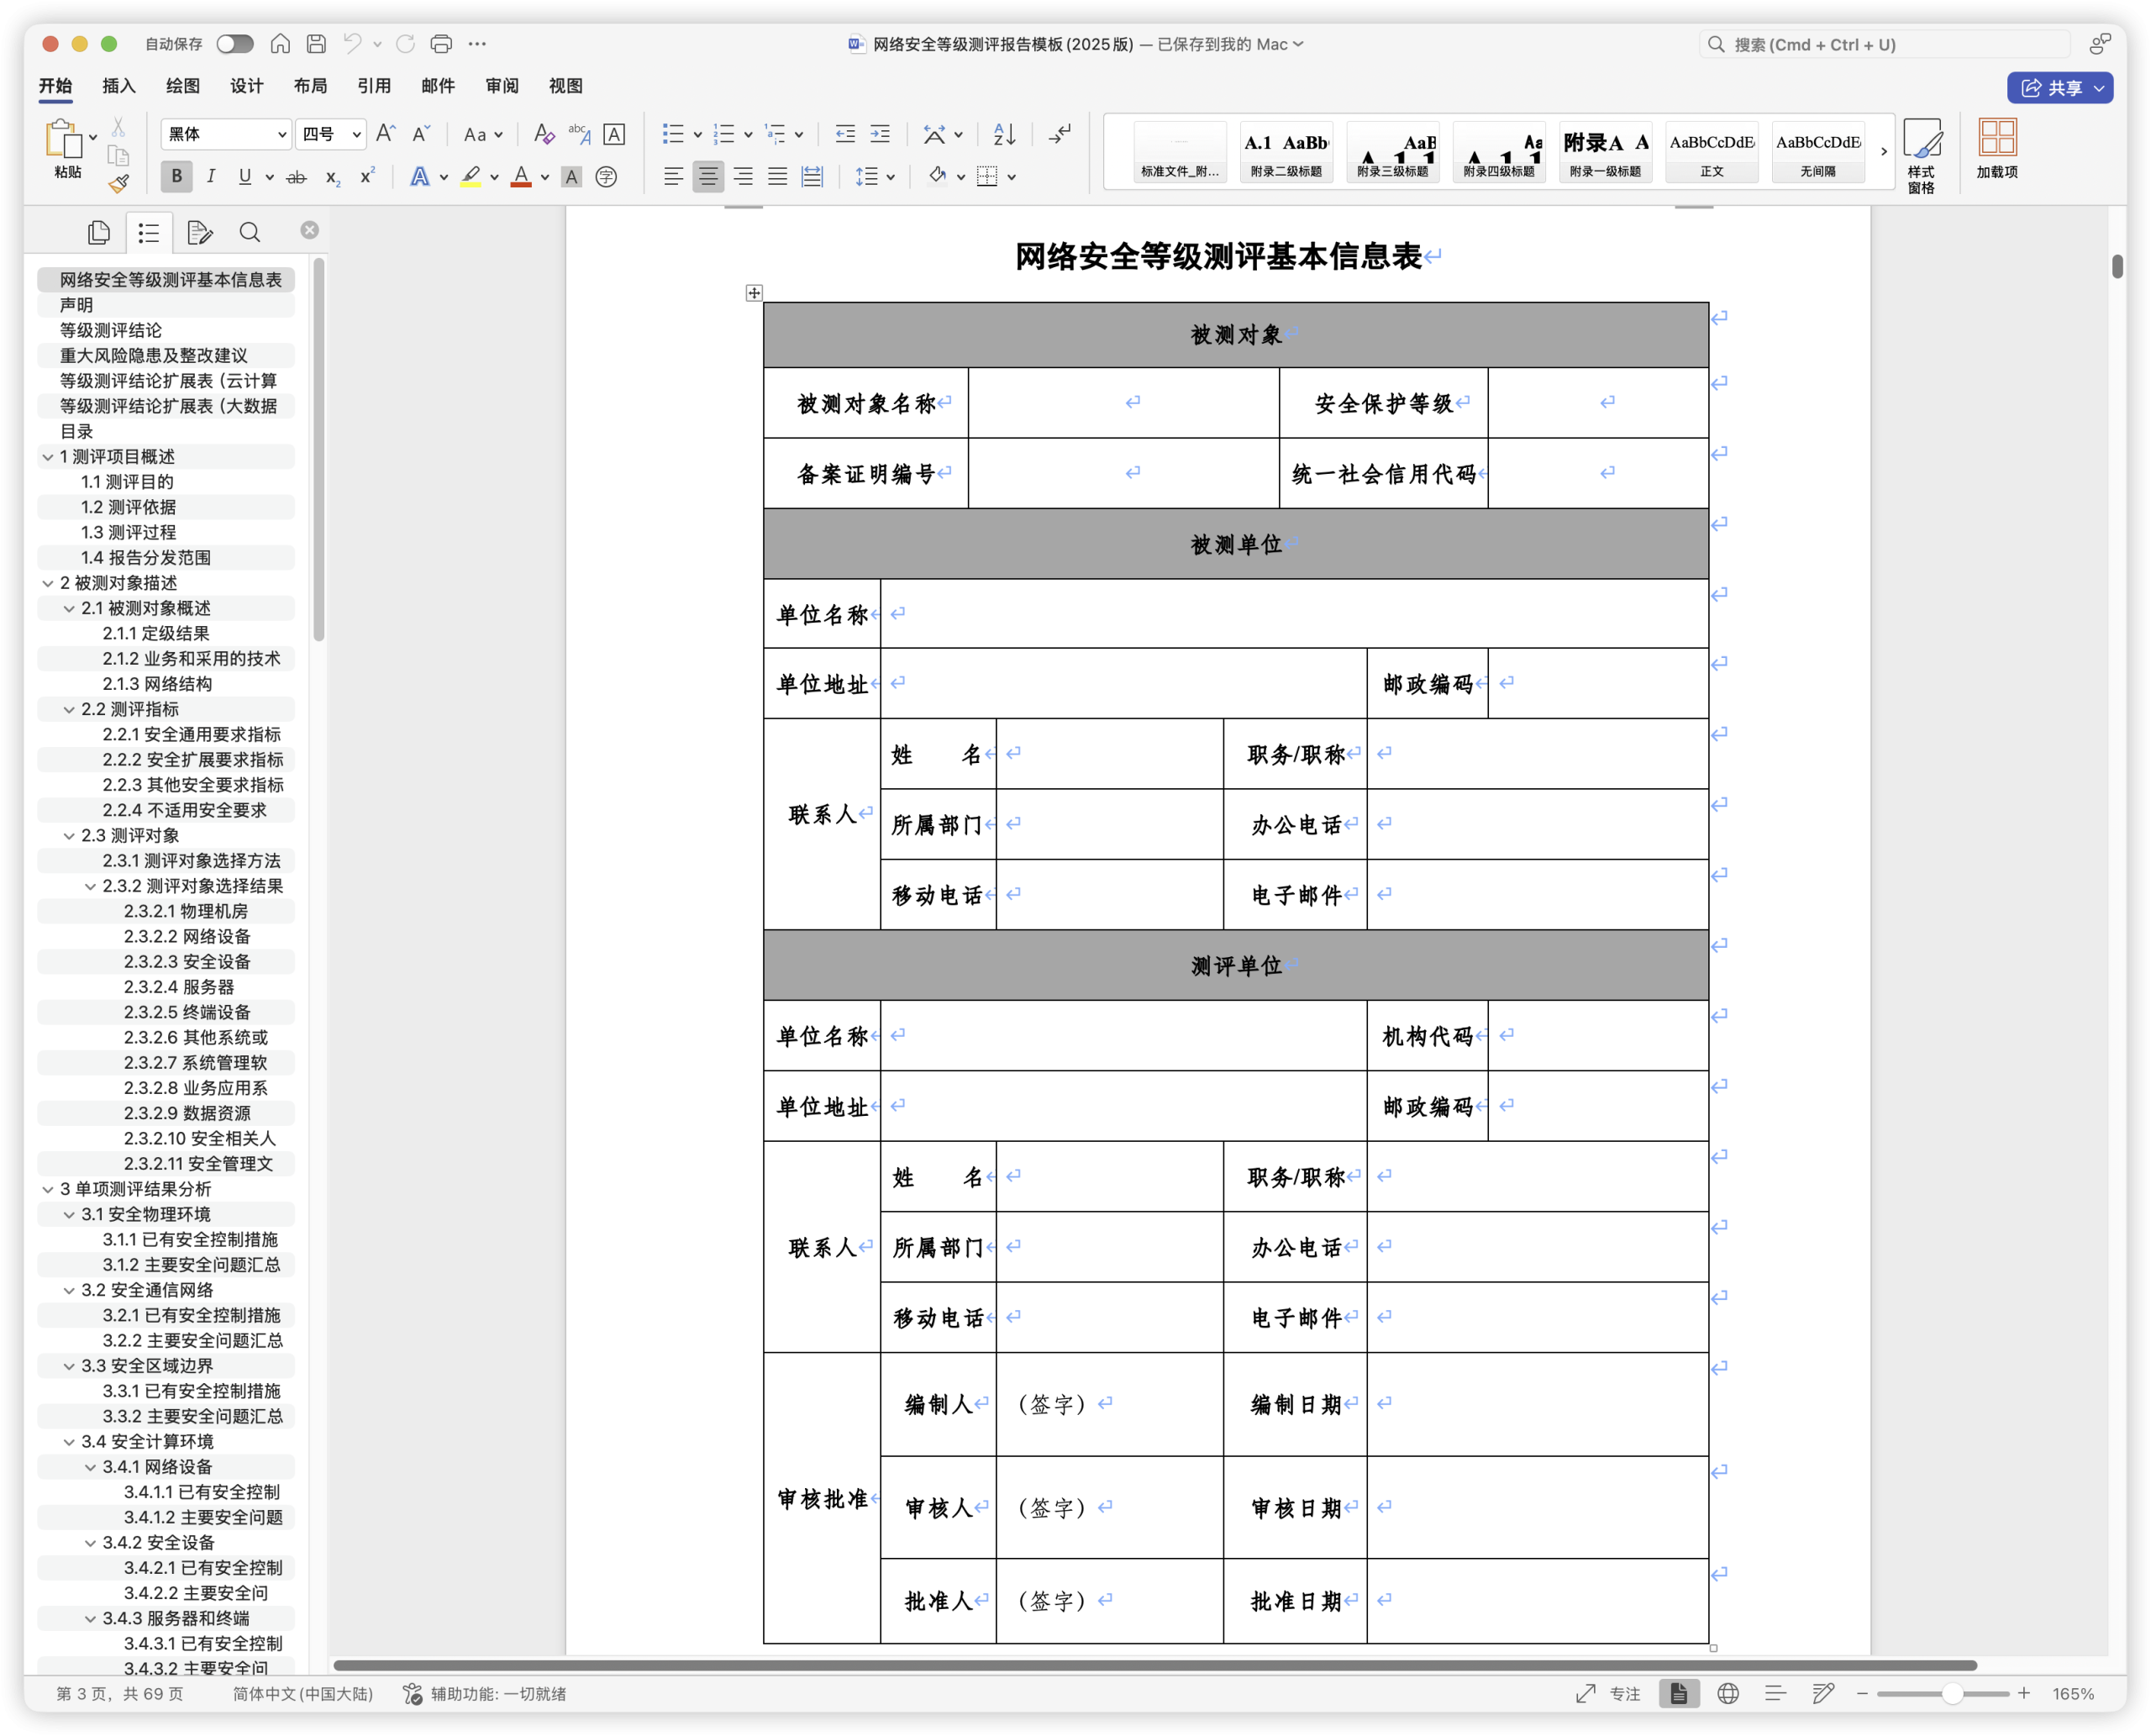The height and width of the screenshot is (1736, 2151).
Task: Click the Redo icon
Action: tap(405, 44)
